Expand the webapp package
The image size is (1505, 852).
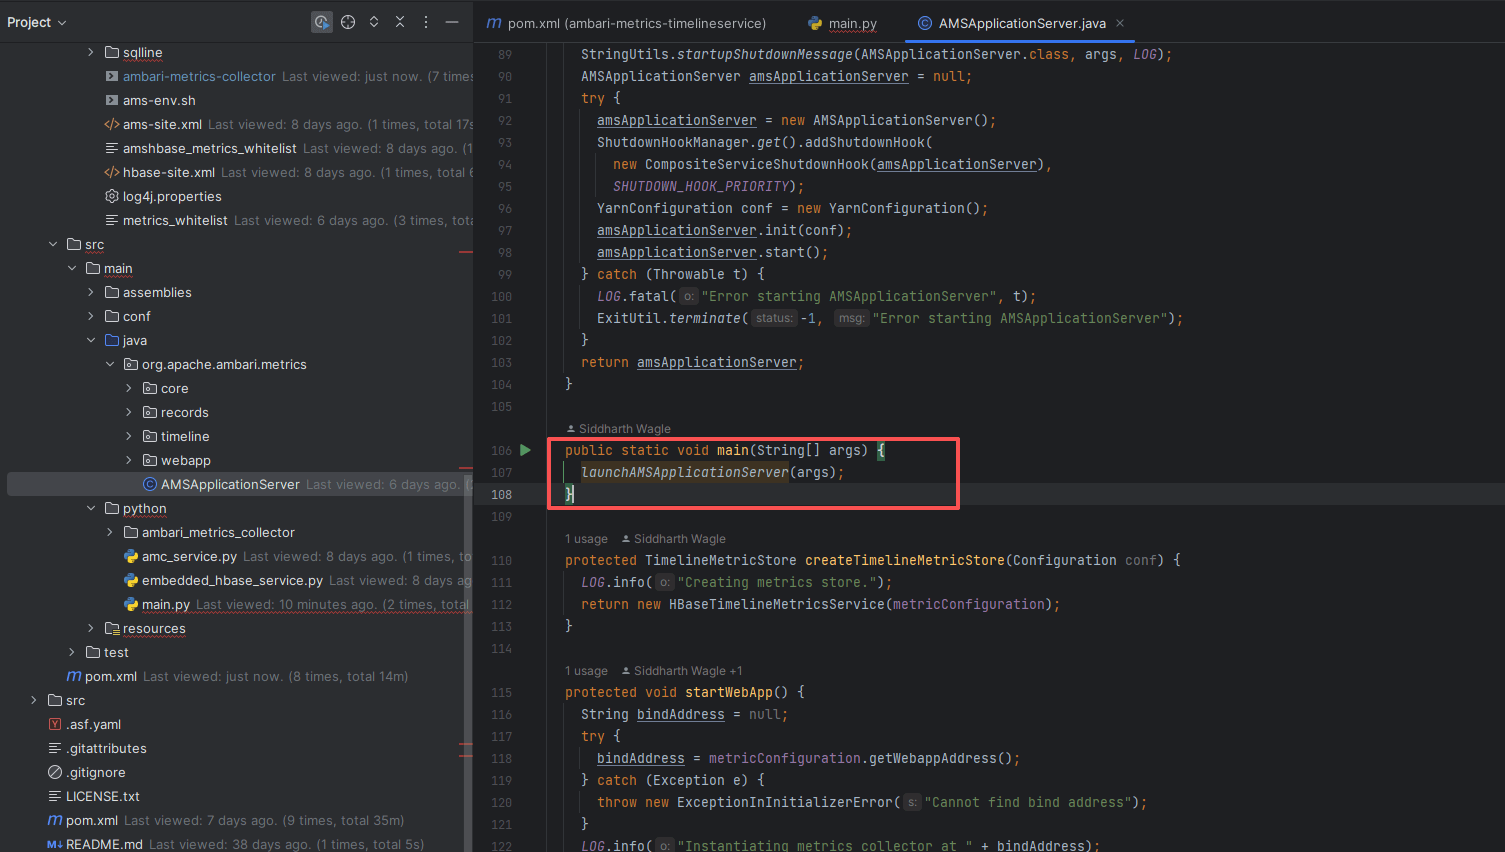pyautogui.click(x=129, y=460)
